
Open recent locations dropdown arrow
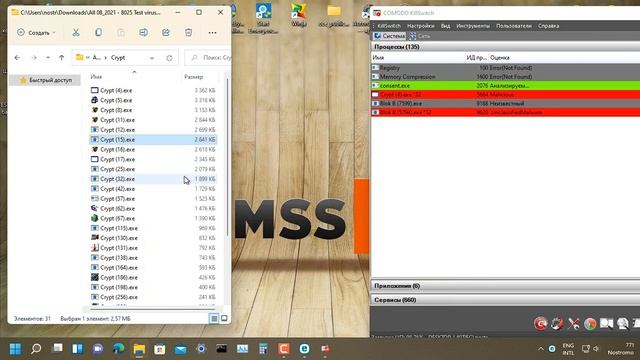(x=48, y=58)
